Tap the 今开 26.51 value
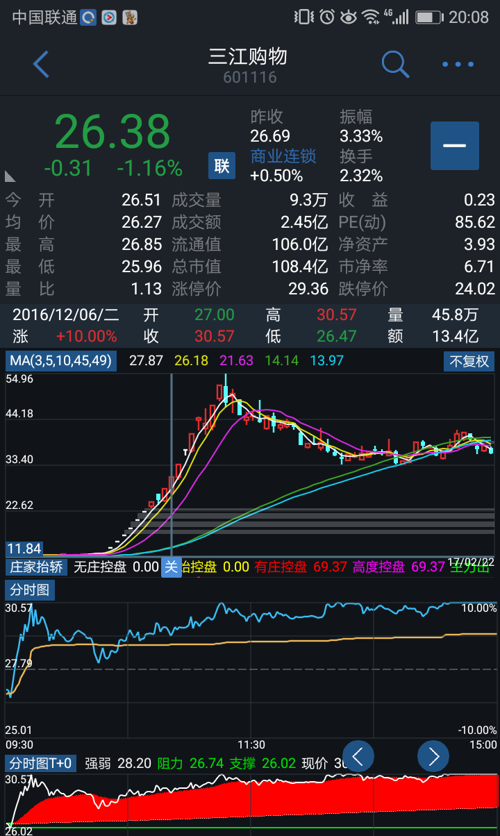Viewport: 500px width, 836px height. (x=141, y=200)
